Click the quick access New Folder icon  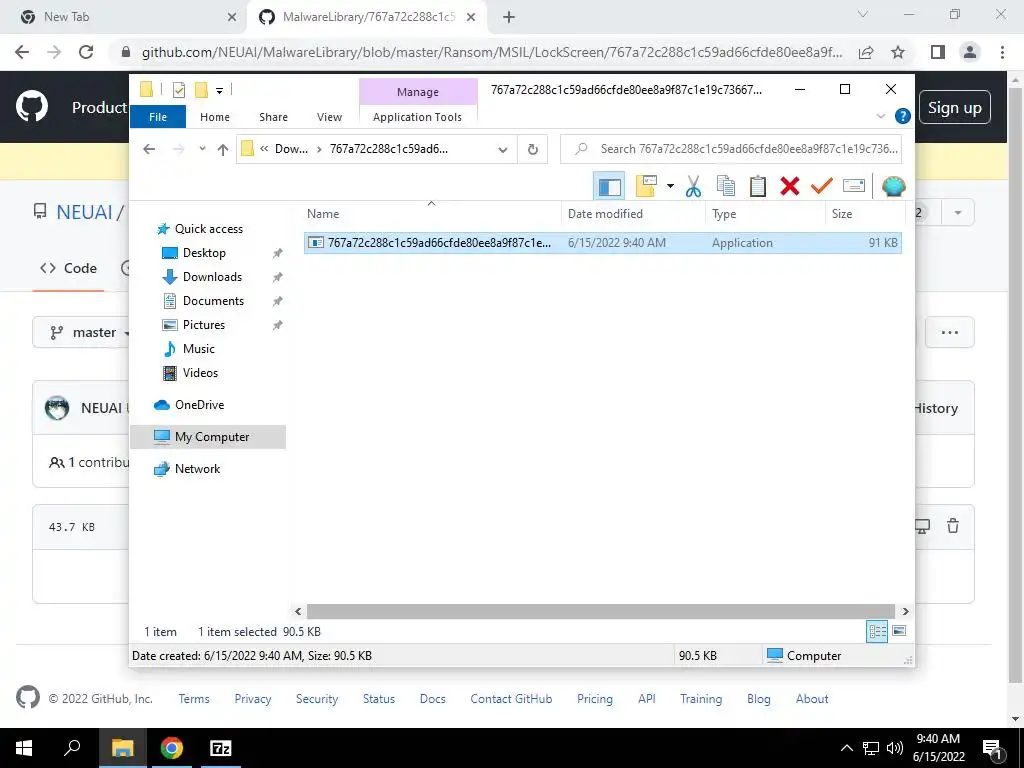pyautogui.click(x=202, y=90)
